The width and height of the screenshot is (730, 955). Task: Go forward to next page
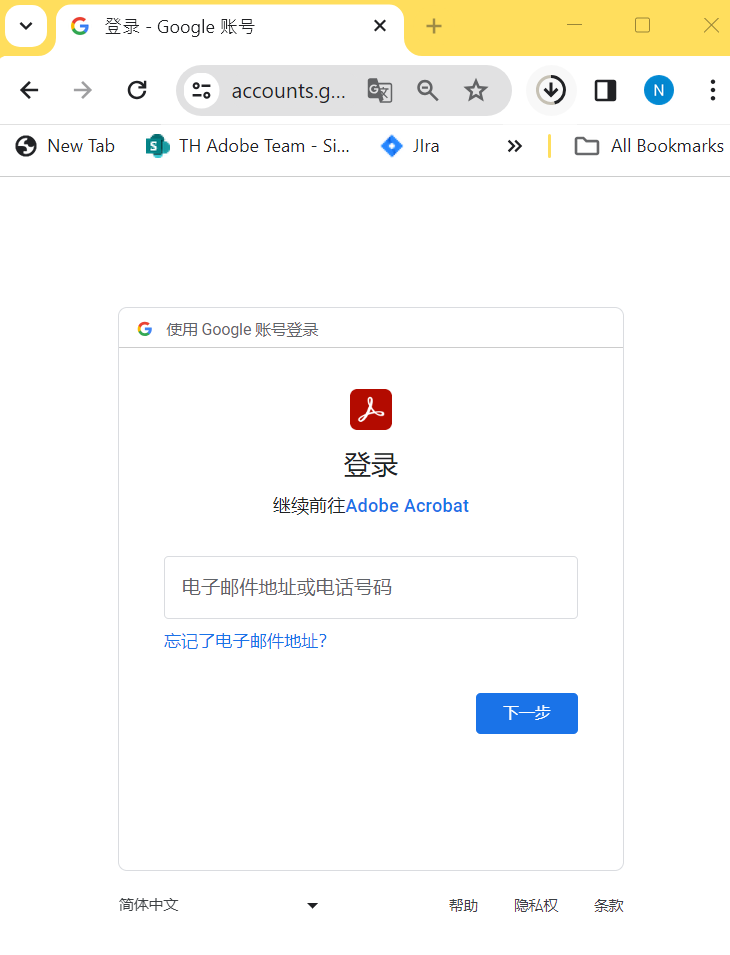pos(83,91)
